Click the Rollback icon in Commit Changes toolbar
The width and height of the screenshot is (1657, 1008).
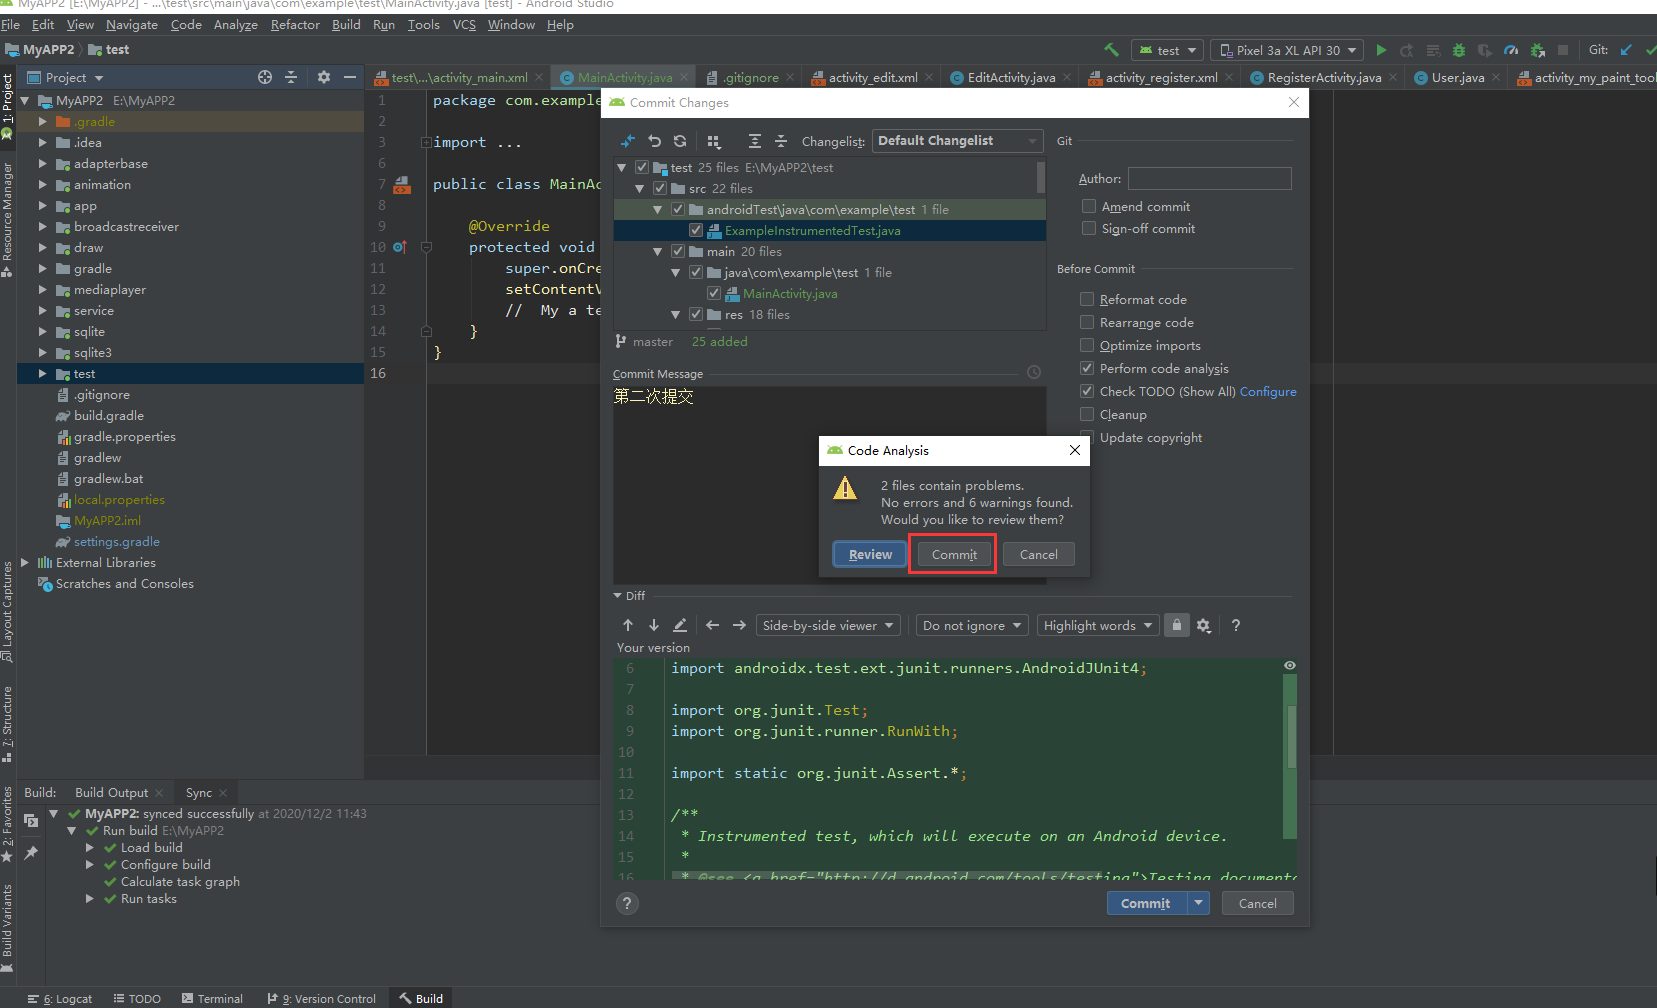654,141
